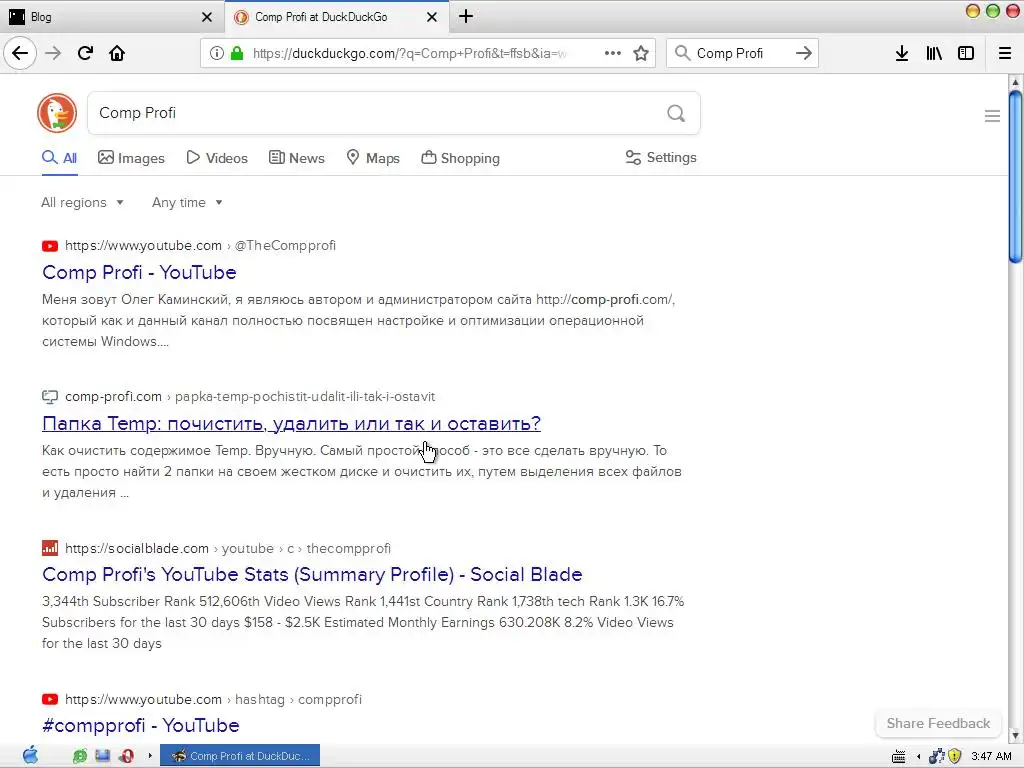Open the All regions dropdown
This screenshot has width=1024, height=768.
click(x=82, y=202)
